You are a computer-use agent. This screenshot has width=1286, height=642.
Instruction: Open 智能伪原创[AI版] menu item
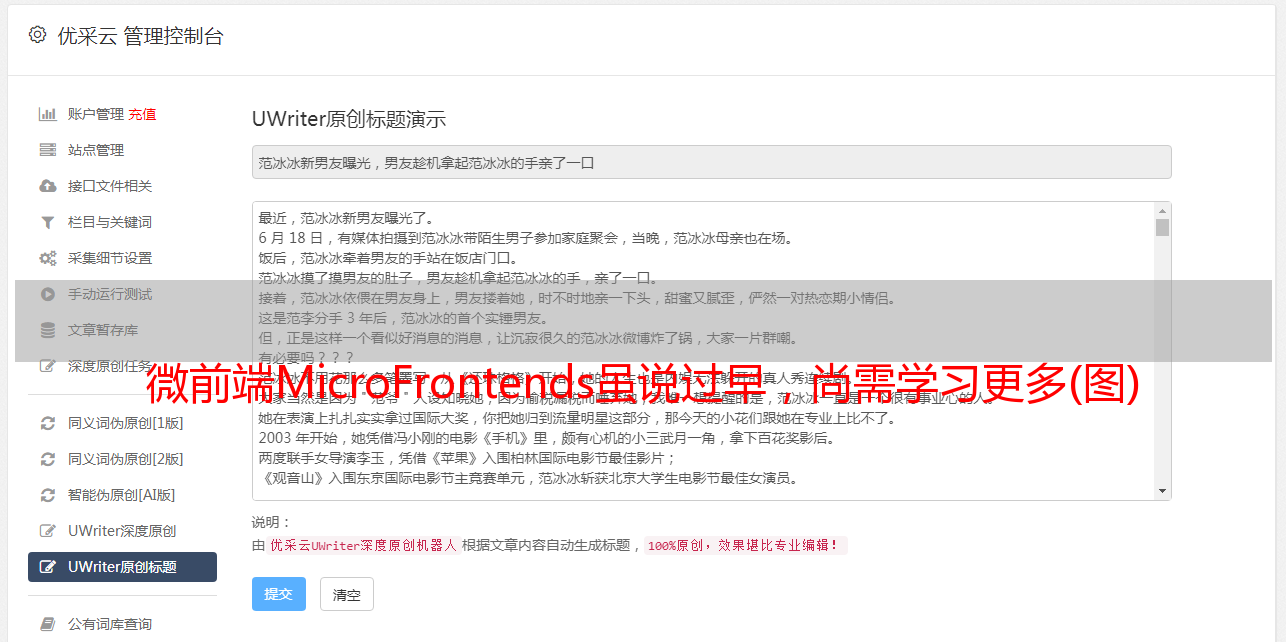(x=122, y=495)
